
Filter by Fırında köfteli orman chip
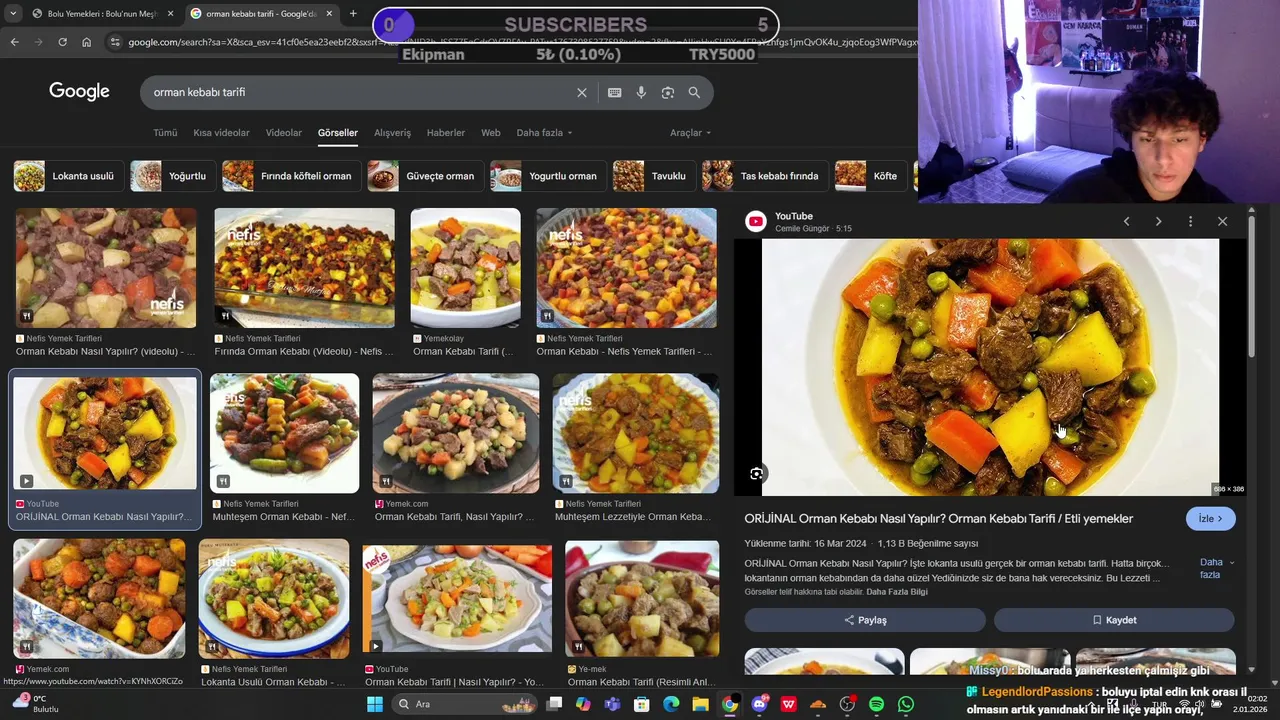[x=291, y=176]
